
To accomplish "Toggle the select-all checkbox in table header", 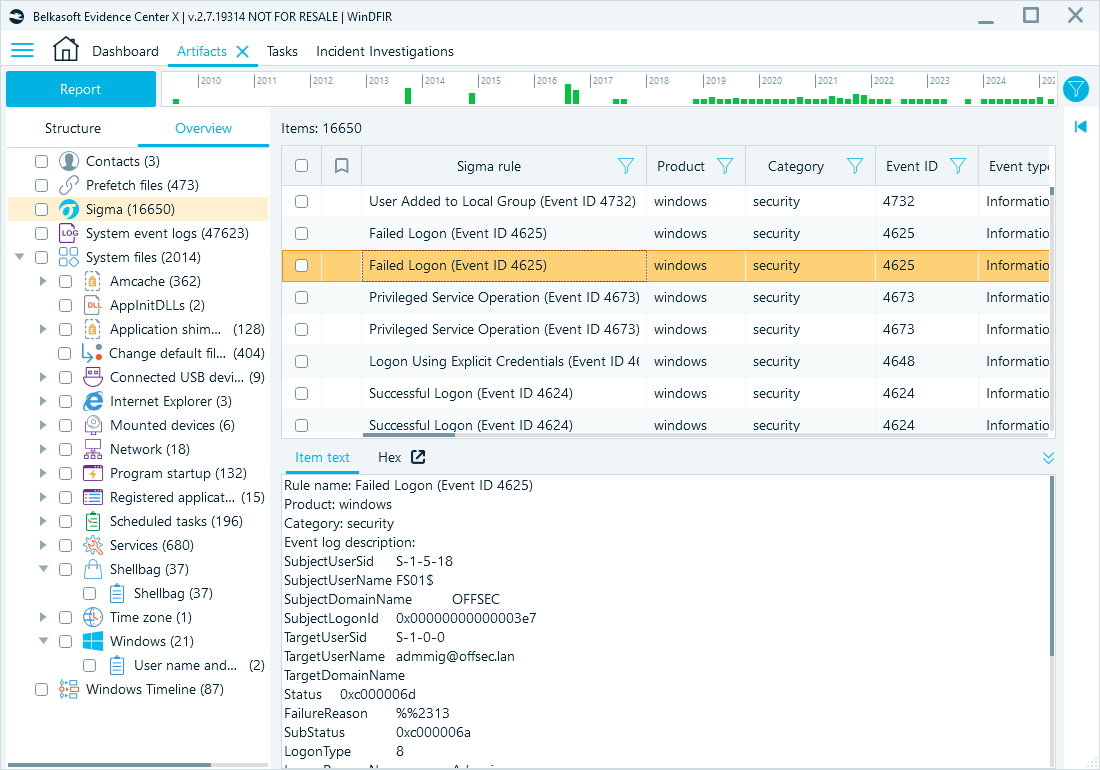I will coord(302,166).
